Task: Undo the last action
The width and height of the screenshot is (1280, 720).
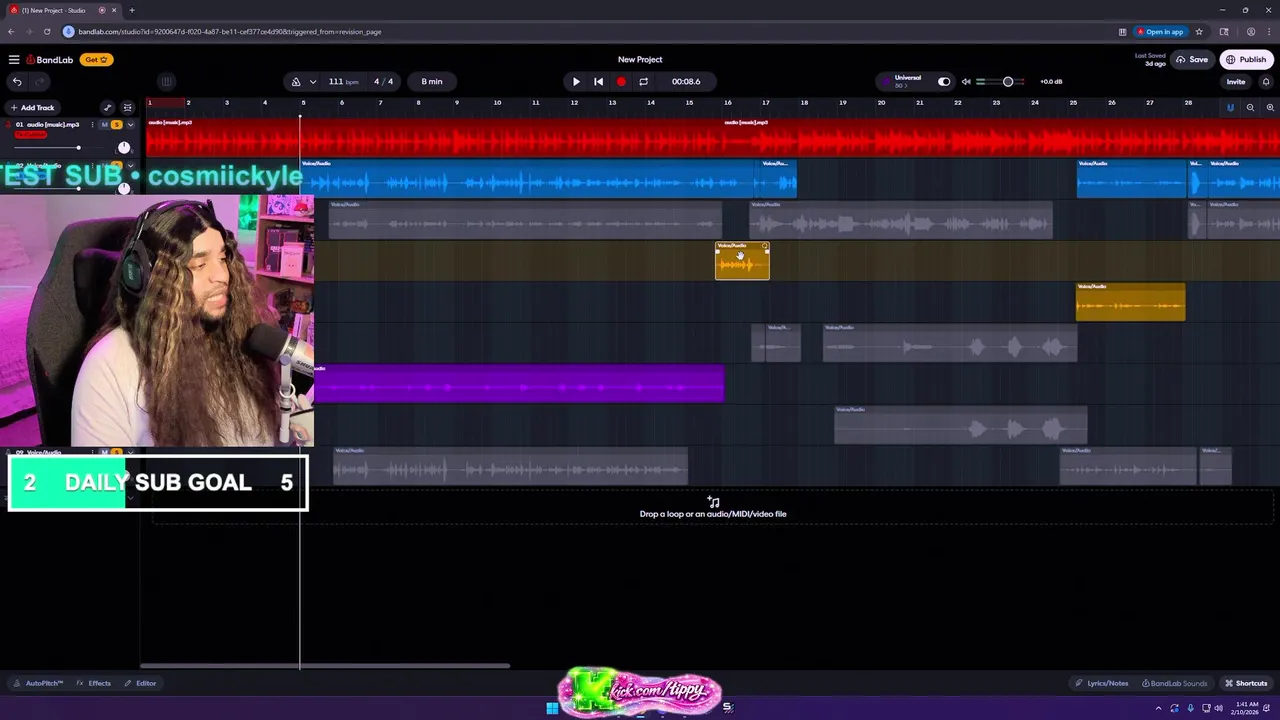Action: tap(17, 82)
